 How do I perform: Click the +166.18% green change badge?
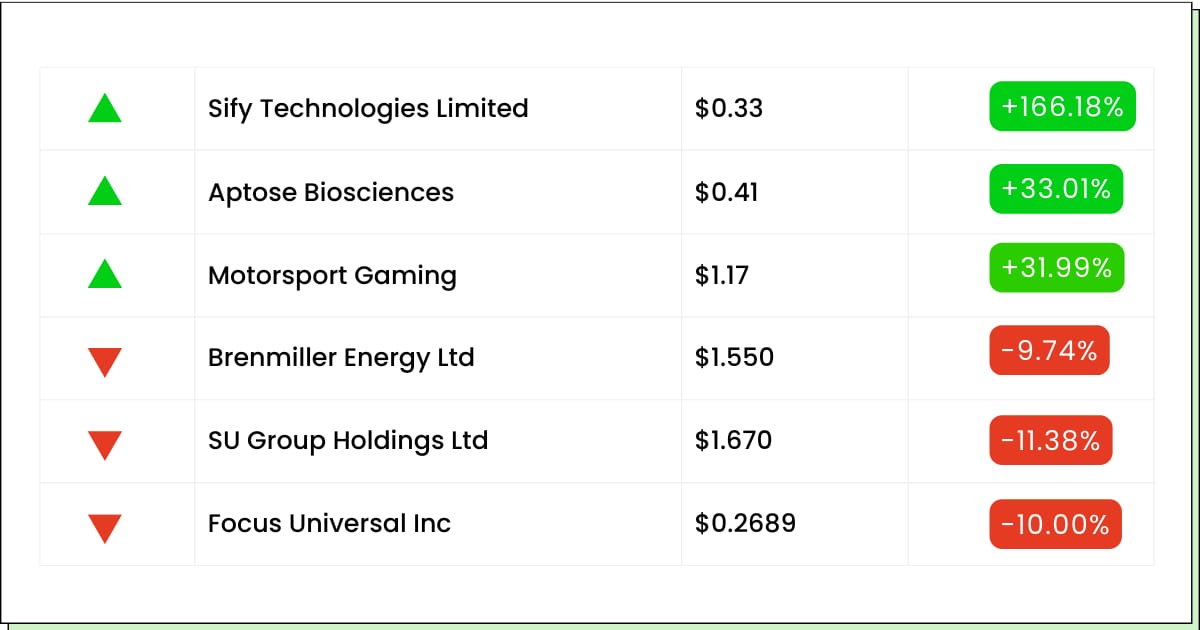(x=1063, y=106)
